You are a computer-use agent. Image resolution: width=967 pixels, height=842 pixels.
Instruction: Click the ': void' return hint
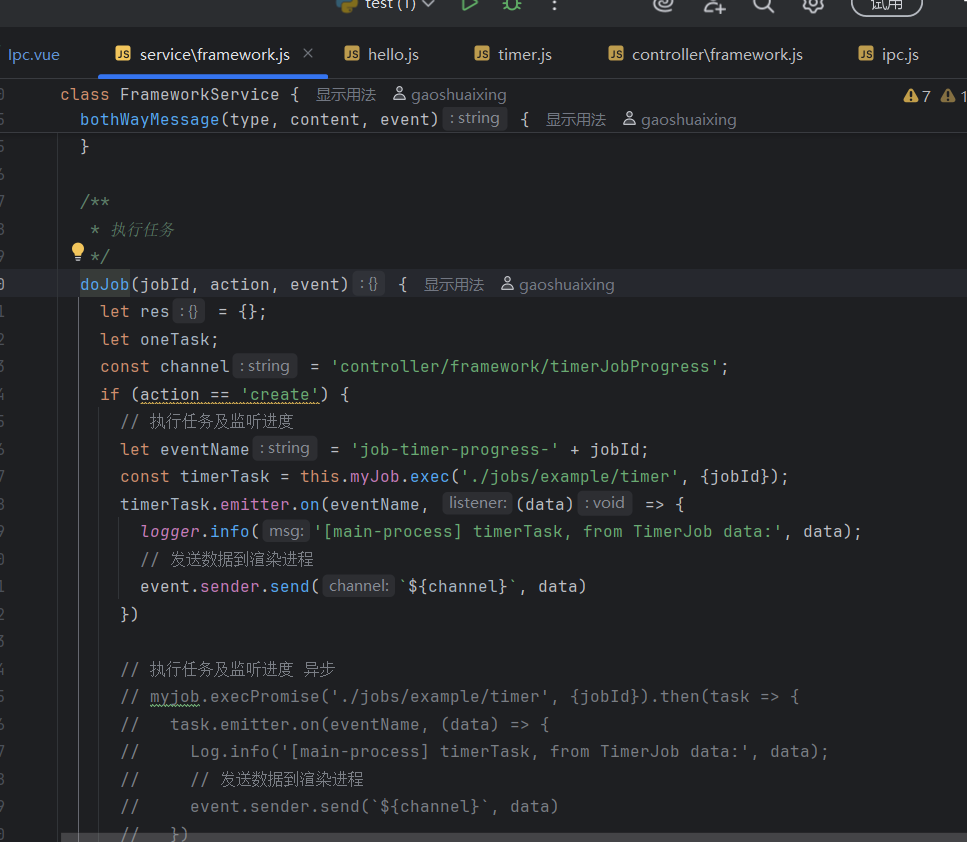[604, 503]
